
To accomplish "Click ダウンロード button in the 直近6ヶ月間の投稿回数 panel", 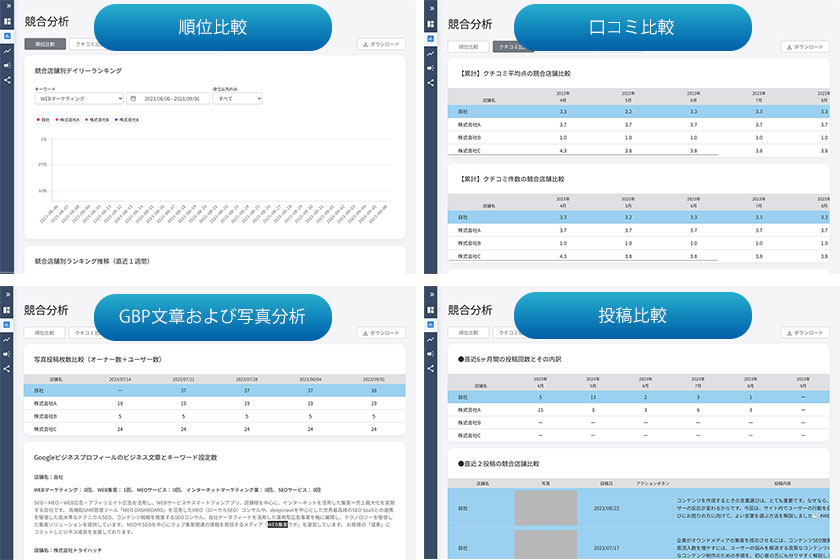I will pos(805,333).
